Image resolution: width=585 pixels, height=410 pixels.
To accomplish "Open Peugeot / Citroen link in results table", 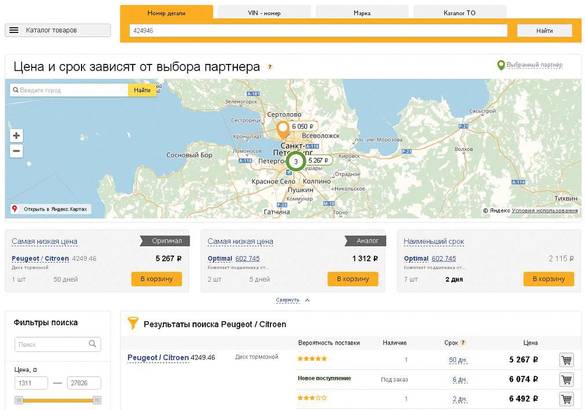I will (x=158, y=357).
